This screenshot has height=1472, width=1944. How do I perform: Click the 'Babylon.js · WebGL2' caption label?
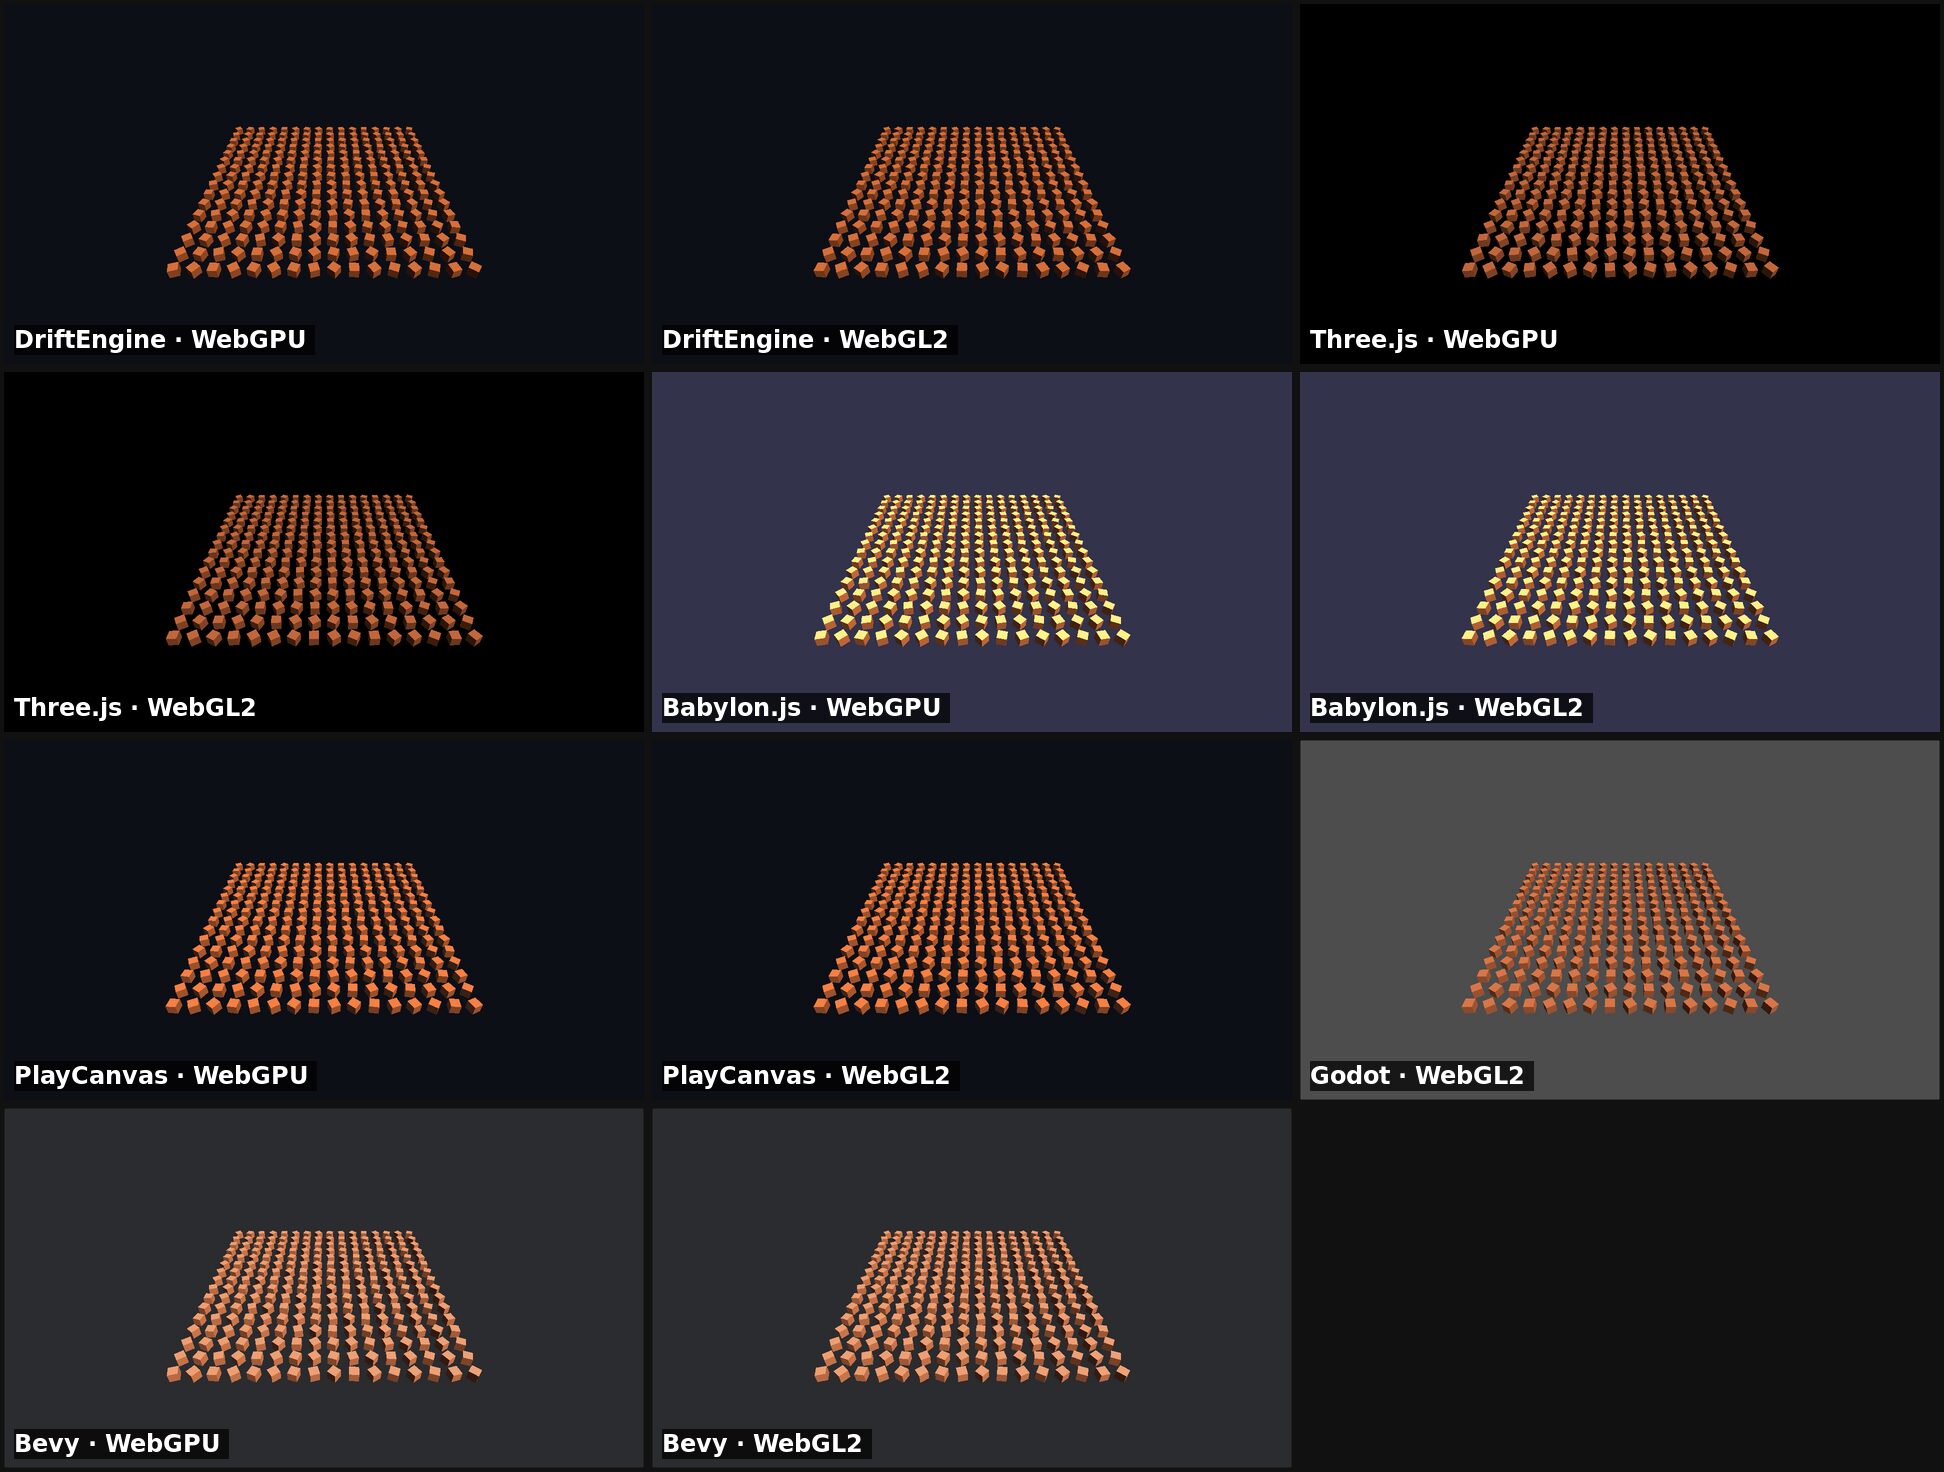[x=1447, y=708]
